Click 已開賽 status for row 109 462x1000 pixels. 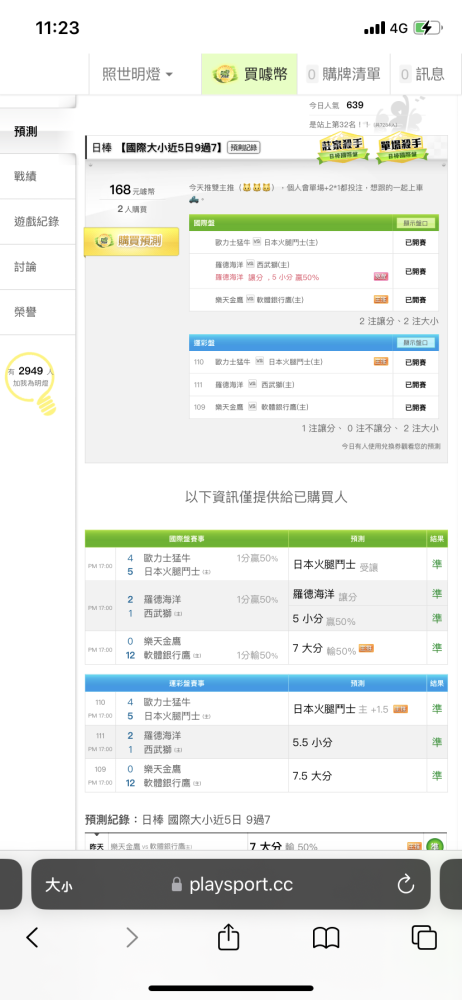[x=415, y=407]
